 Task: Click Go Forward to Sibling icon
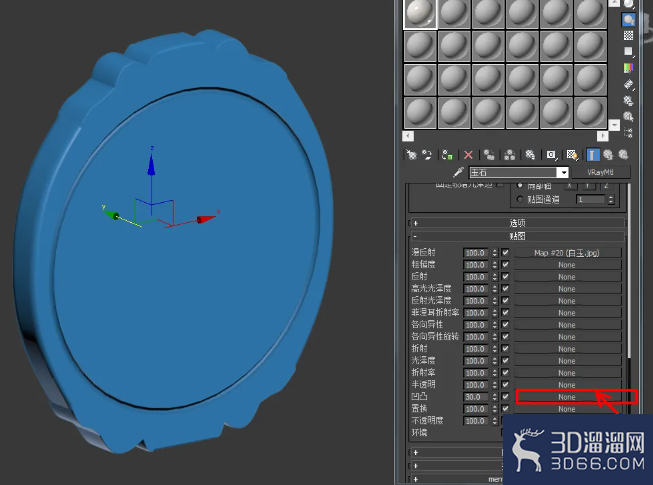(x=623, y=155)
